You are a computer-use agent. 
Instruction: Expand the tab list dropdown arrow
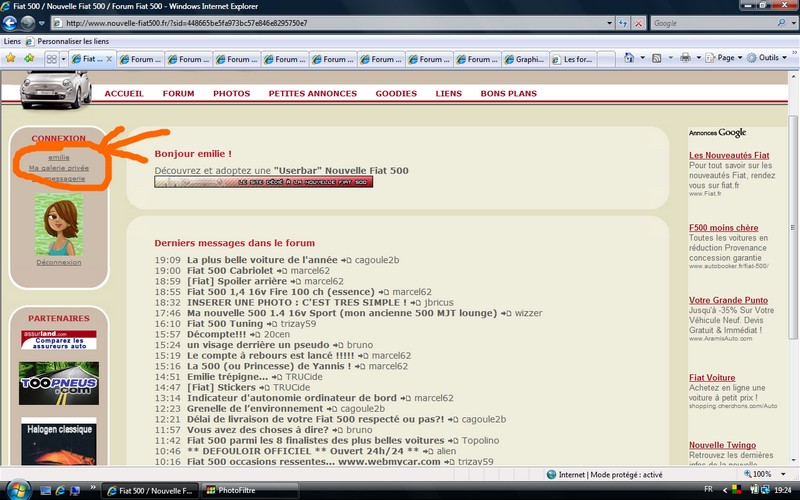tap(63, 59)
